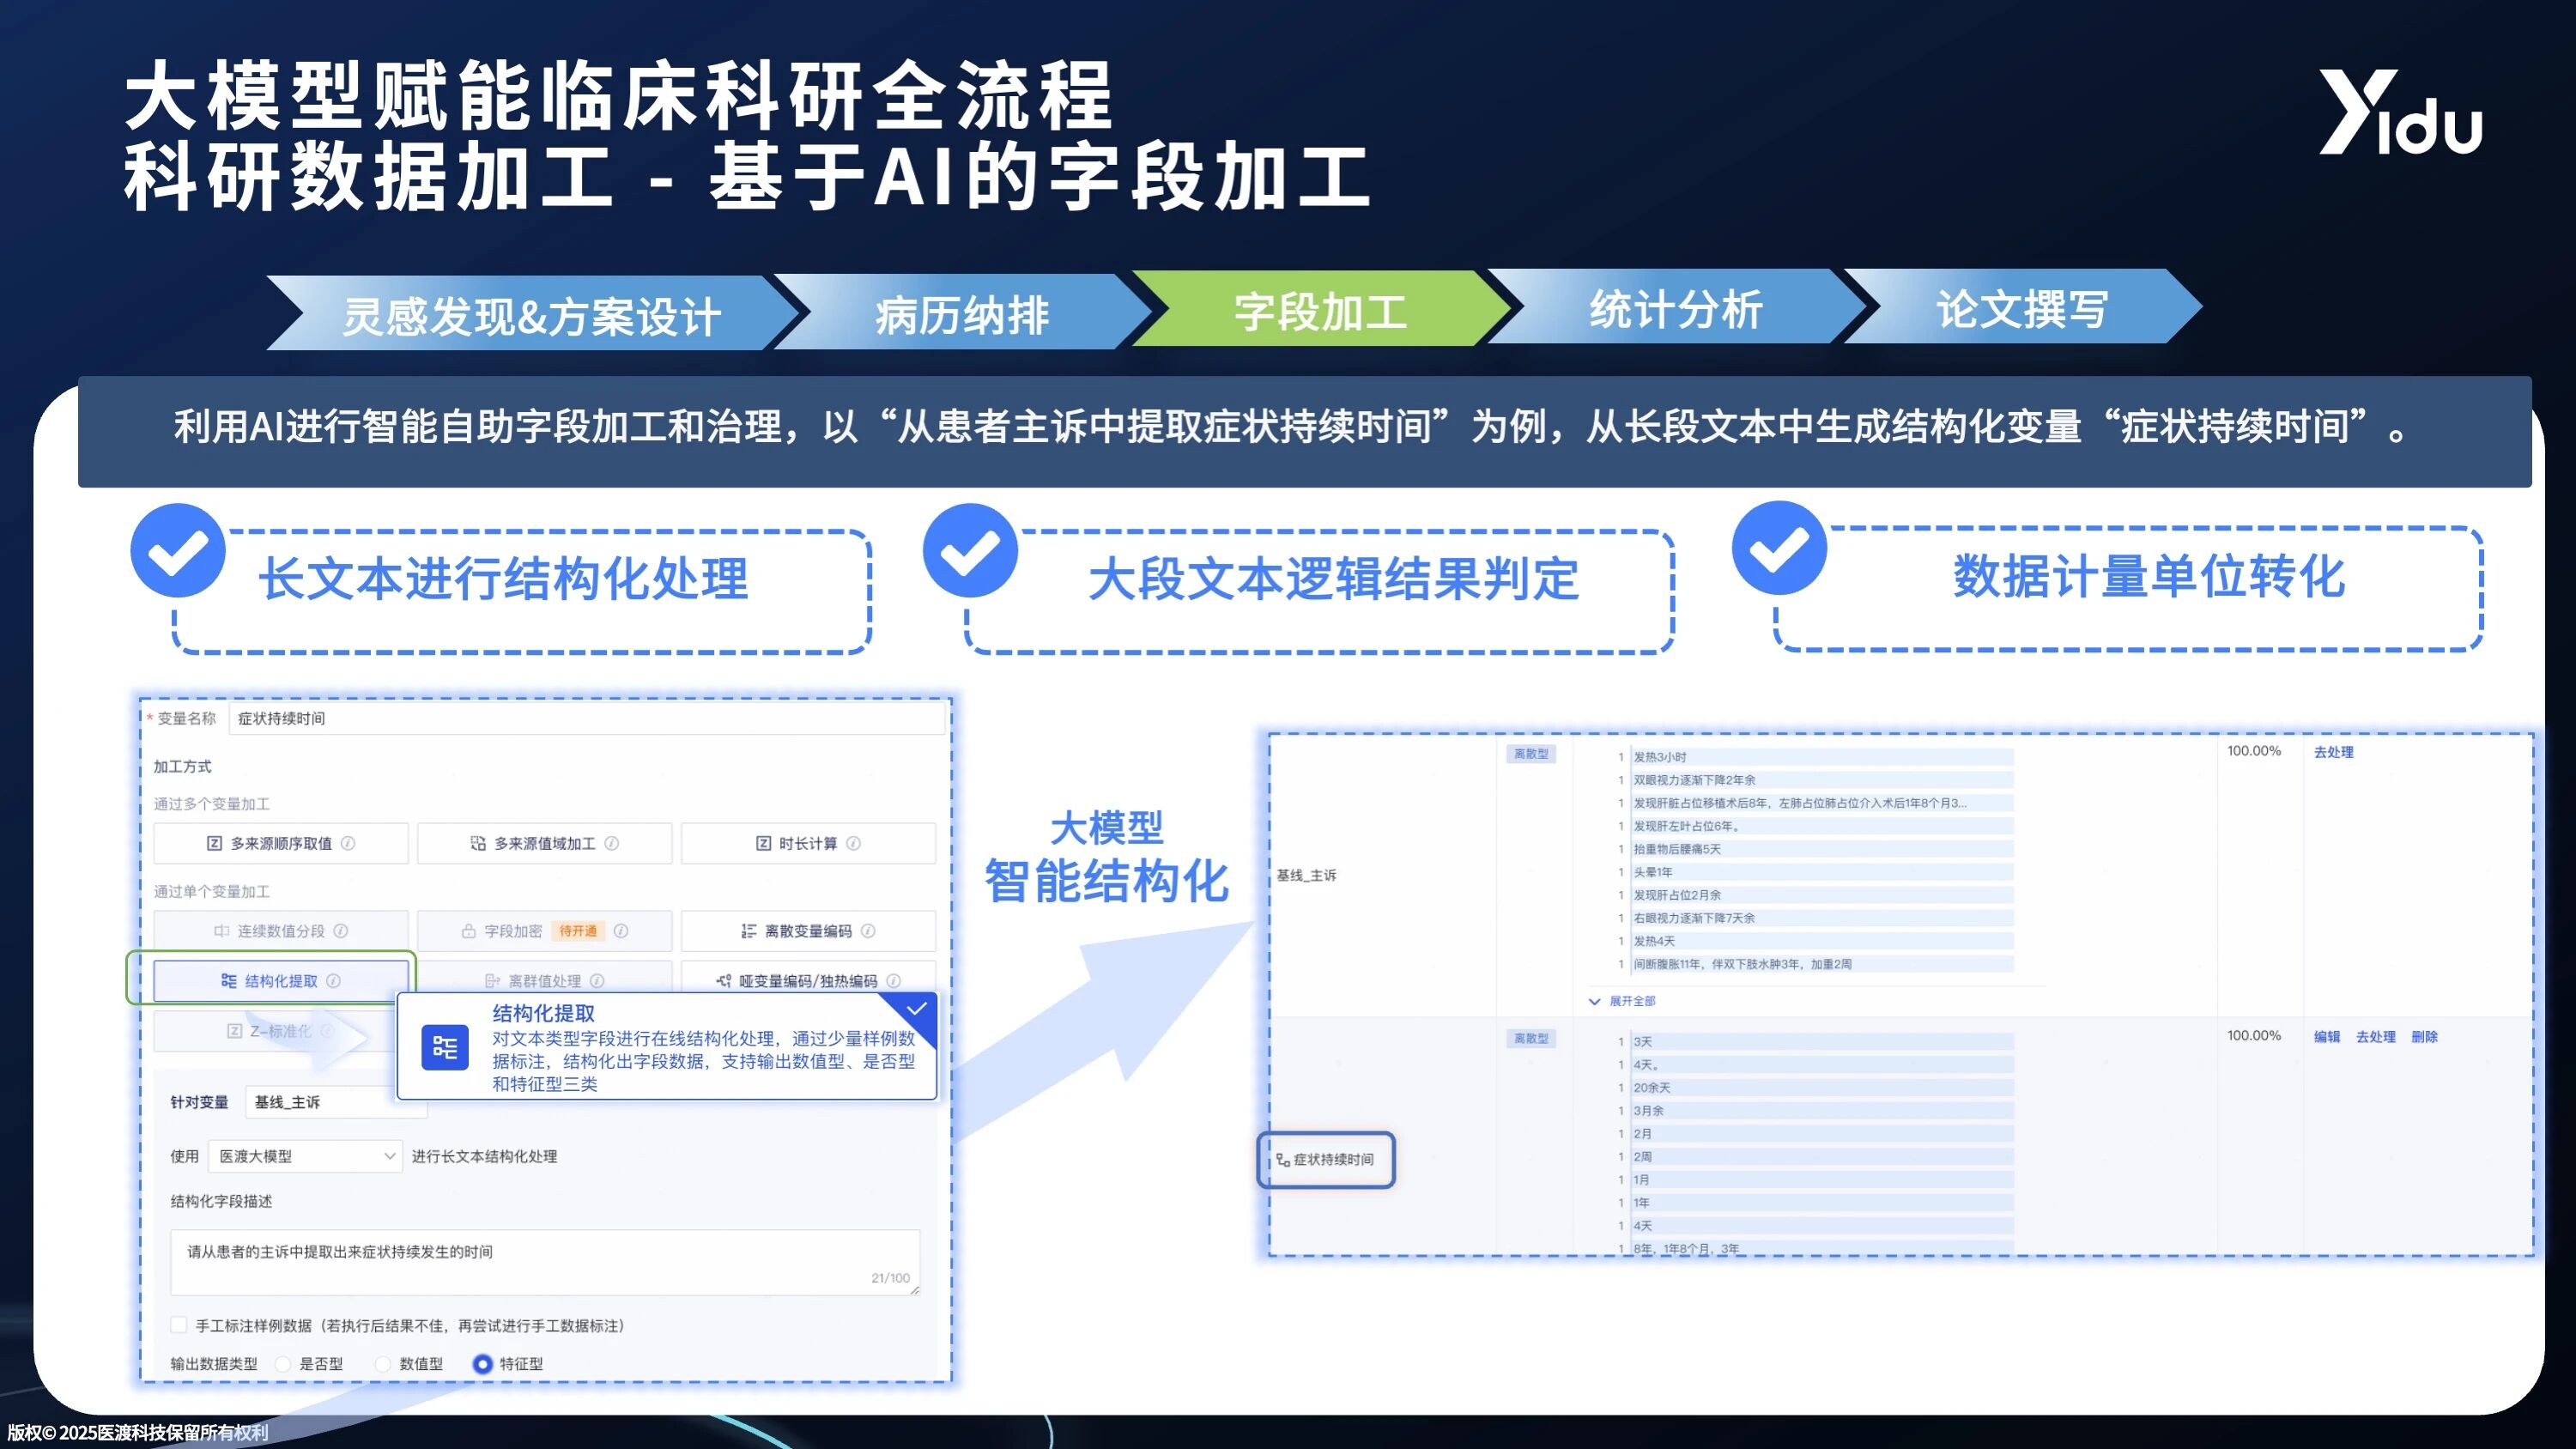This screenshot has width=2576, height=1449.
Task: Select the 字段加工 workflow step
Action: pos(1320,311)
